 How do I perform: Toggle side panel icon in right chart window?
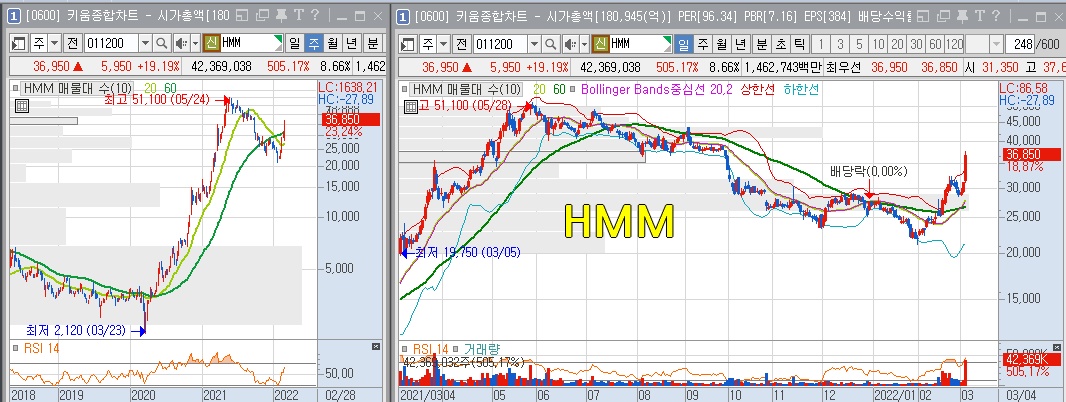click(407, 44)
